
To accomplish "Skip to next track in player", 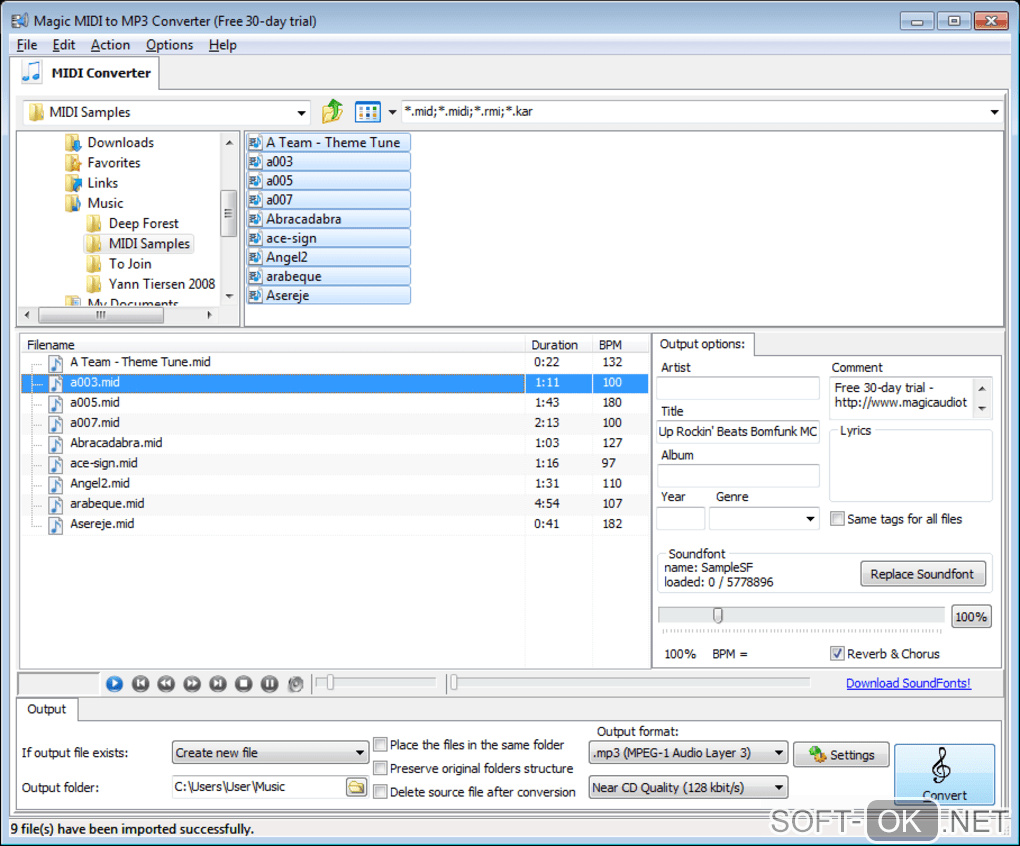I will [218, 683].
